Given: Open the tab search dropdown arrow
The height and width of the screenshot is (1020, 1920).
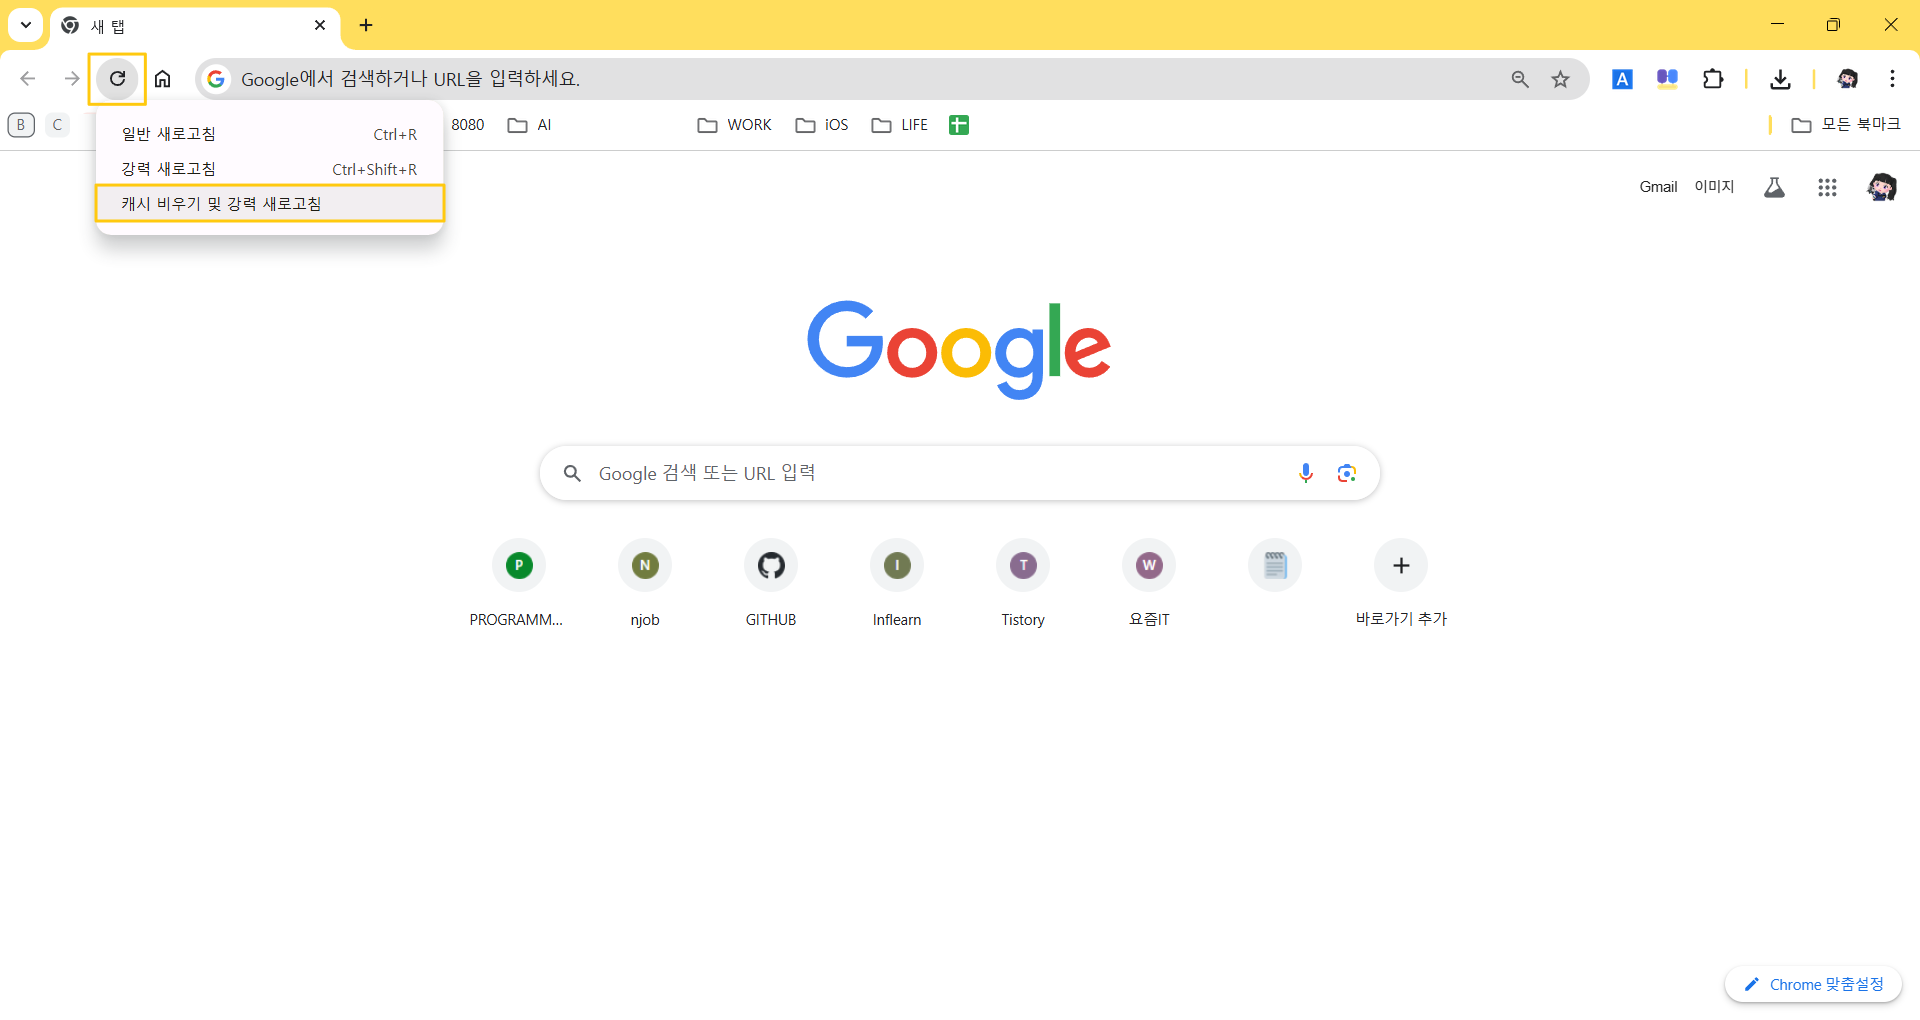Looking at the screenshot, I should click(26, 25).
